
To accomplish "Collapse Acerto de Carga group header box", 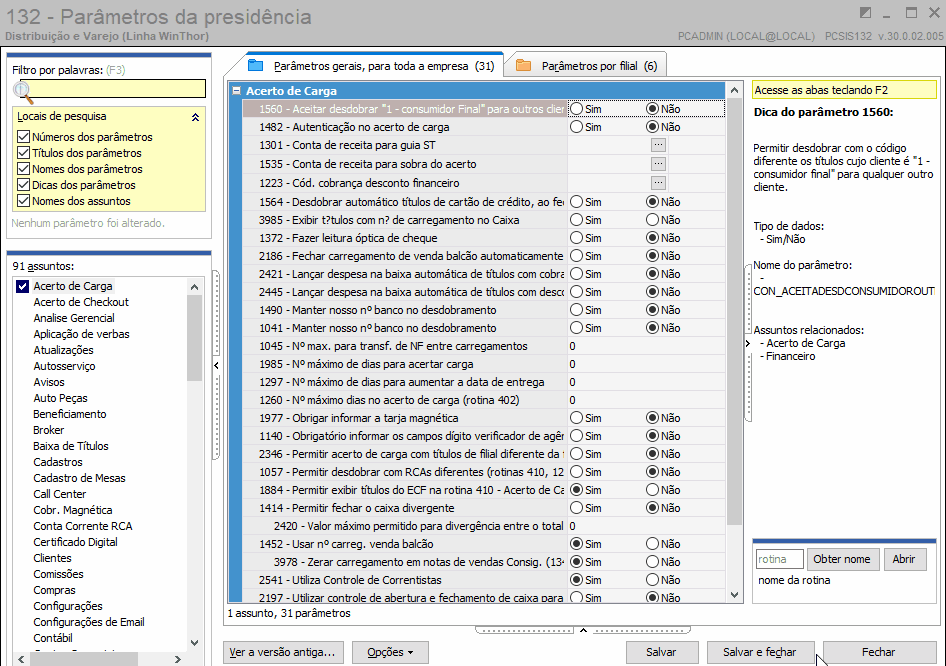I will point(237,91).
